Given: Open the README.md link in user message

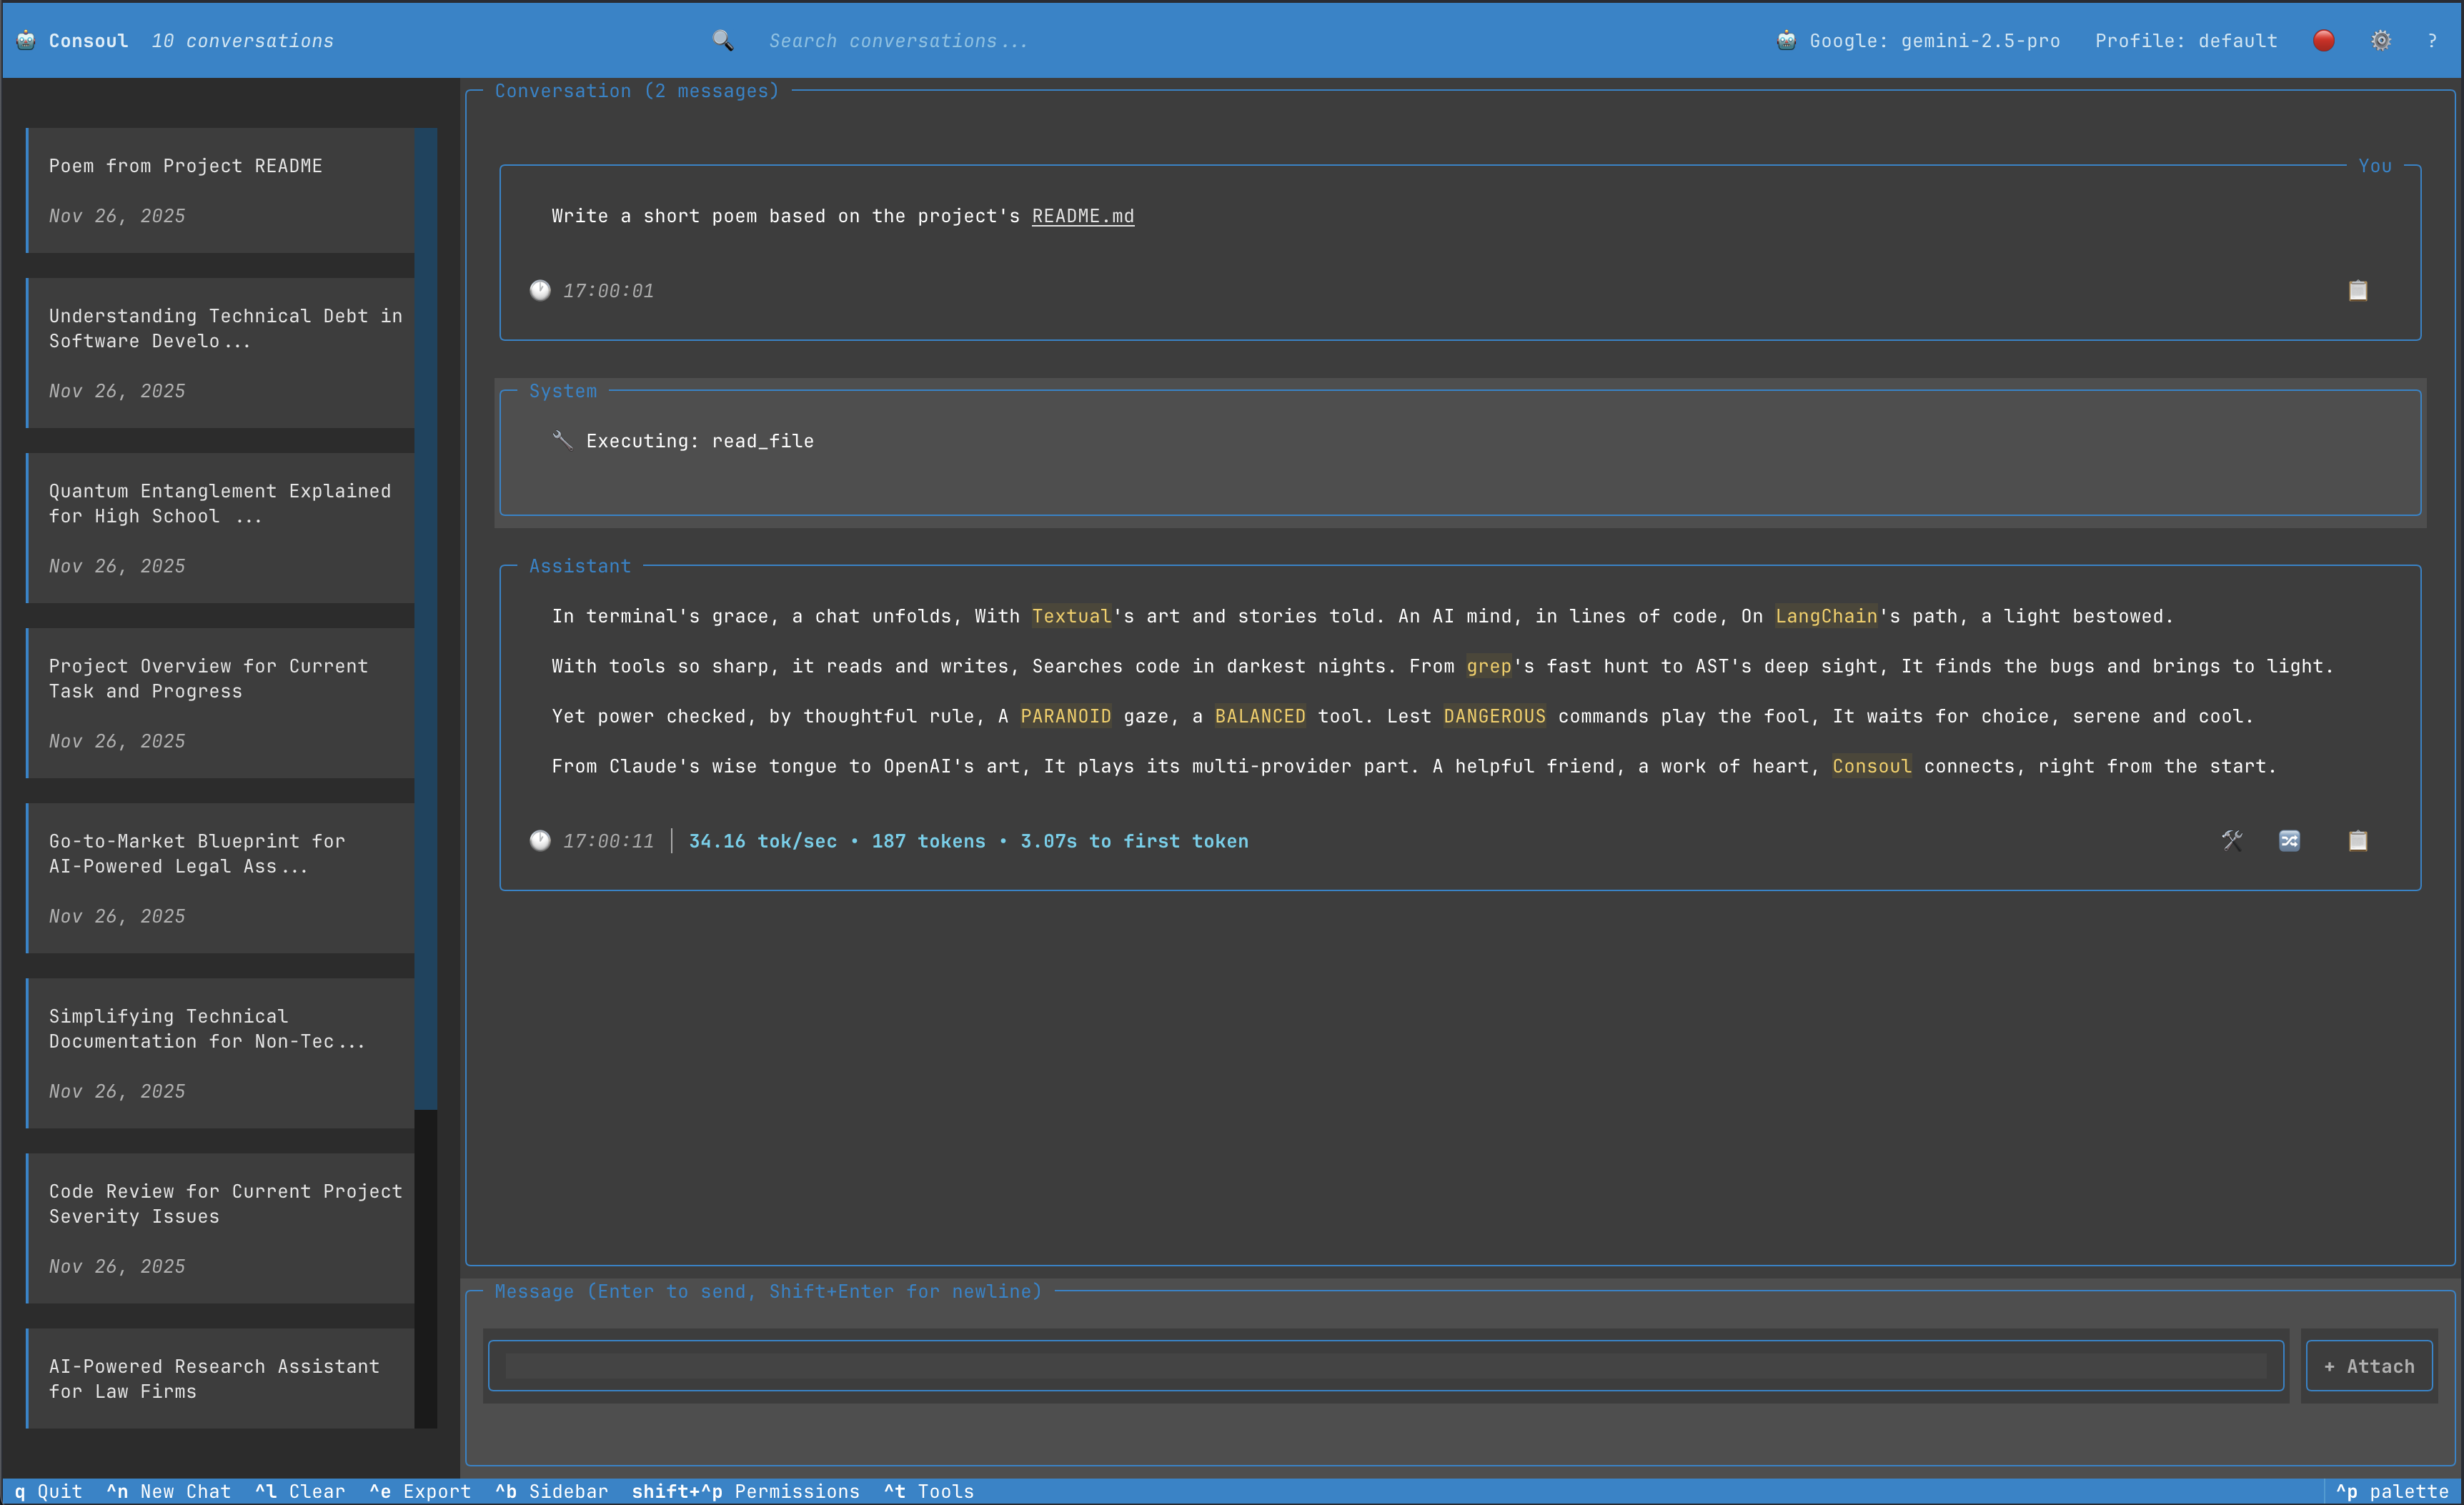Looking at the screenshot, I should [1082, 216].
